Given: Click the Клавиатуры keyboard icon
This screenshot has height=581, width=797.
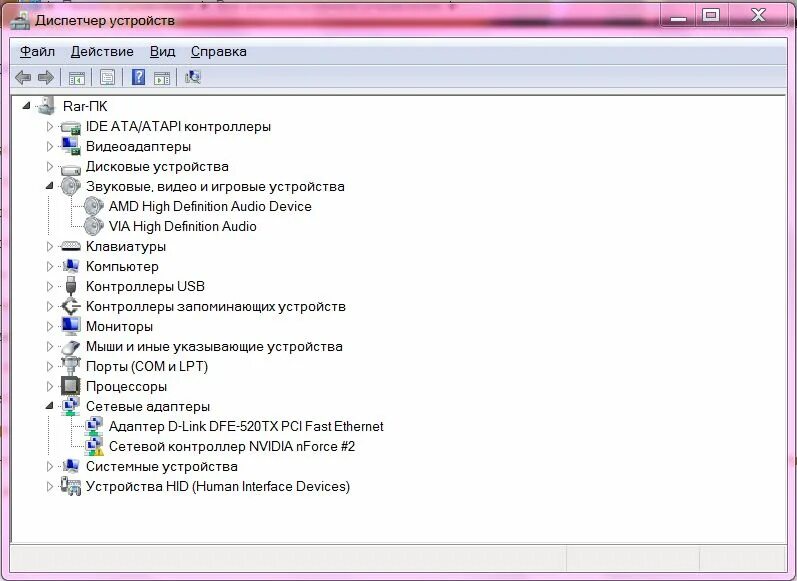Looking at the screenshot, I should [x=71, y=247].
